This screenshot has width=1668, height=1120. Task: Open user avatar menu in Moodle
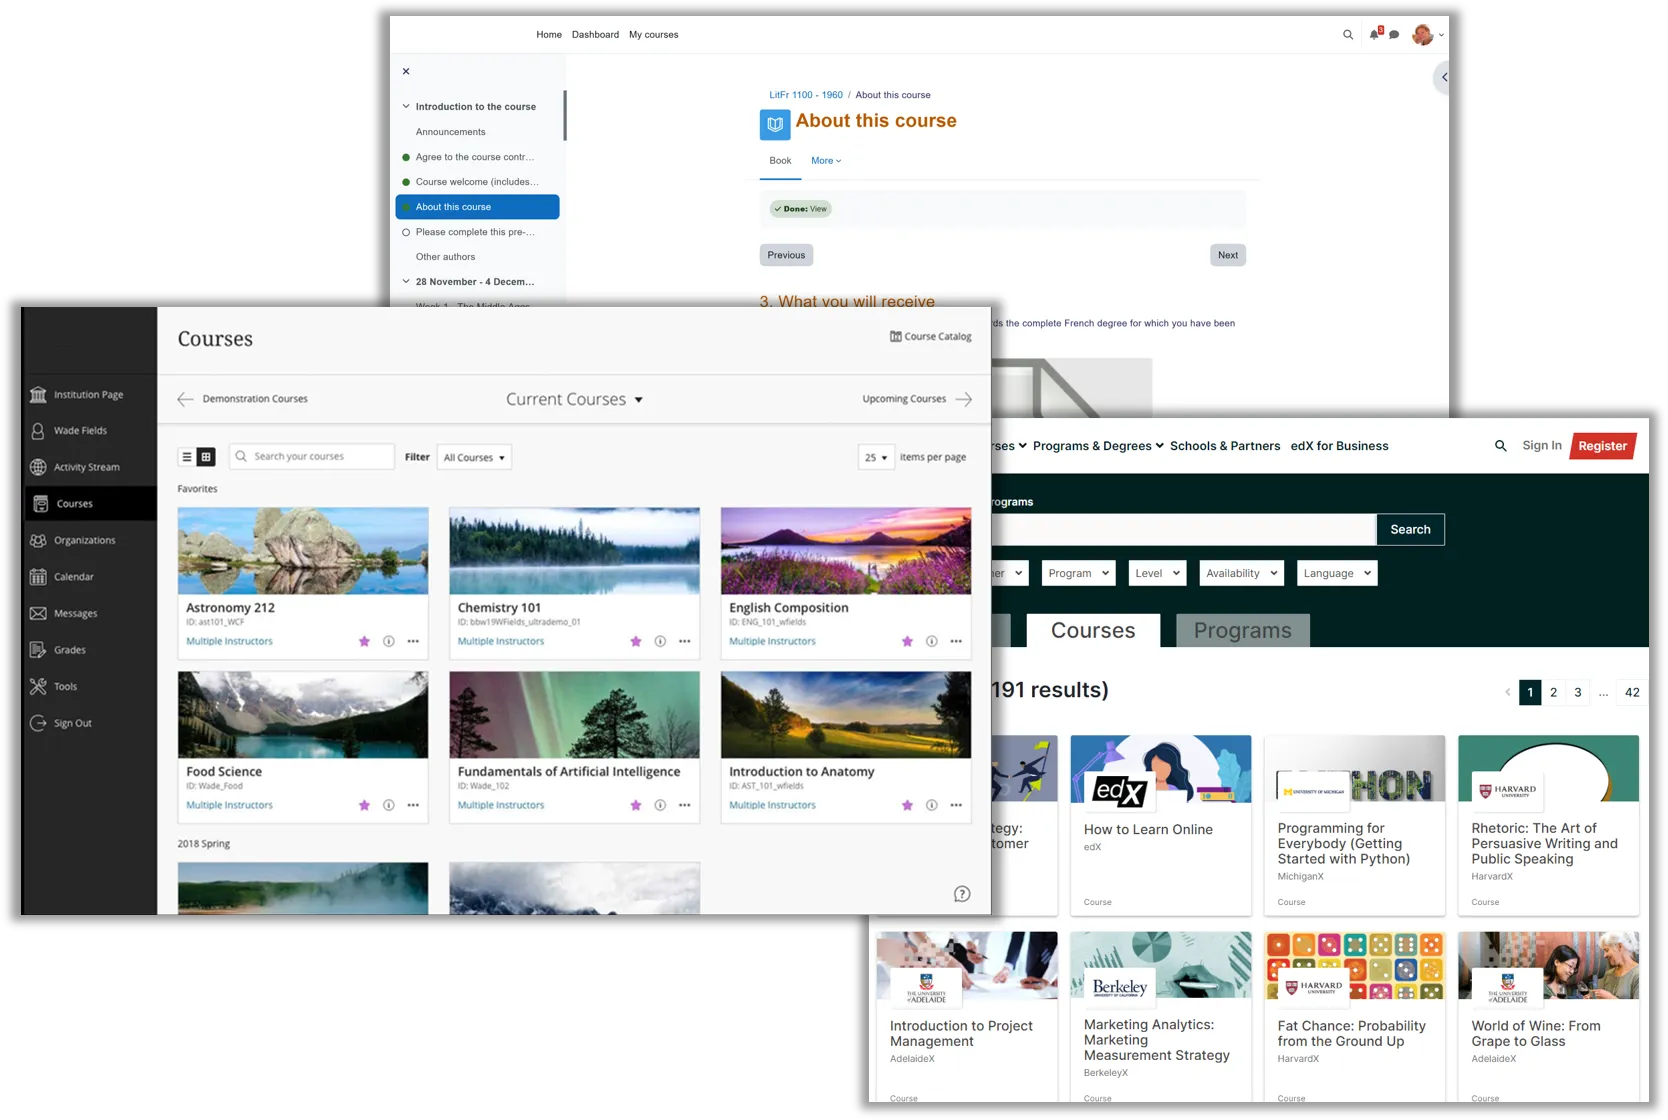pyautogui.click(x=1427, y=35)
